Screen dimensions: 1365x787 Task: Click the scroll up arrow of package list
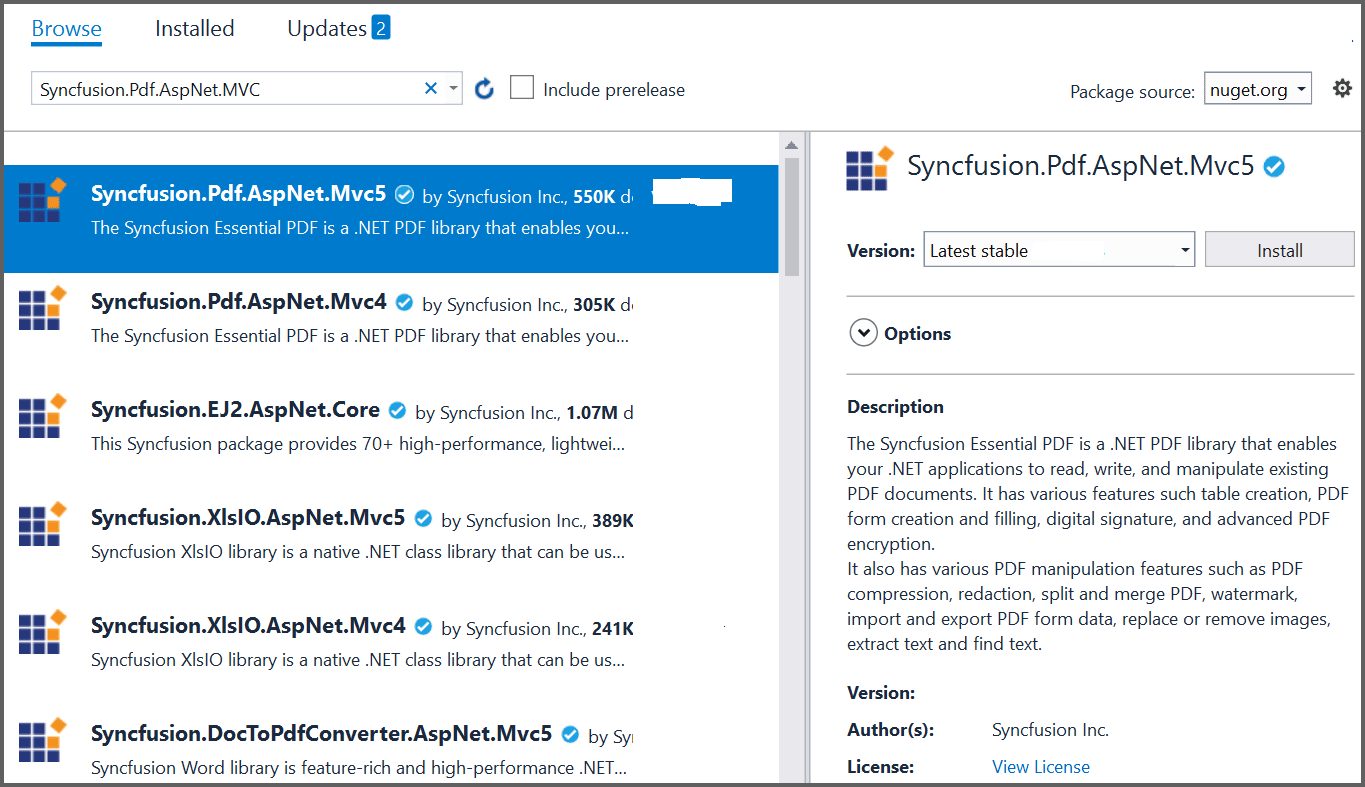792,146
